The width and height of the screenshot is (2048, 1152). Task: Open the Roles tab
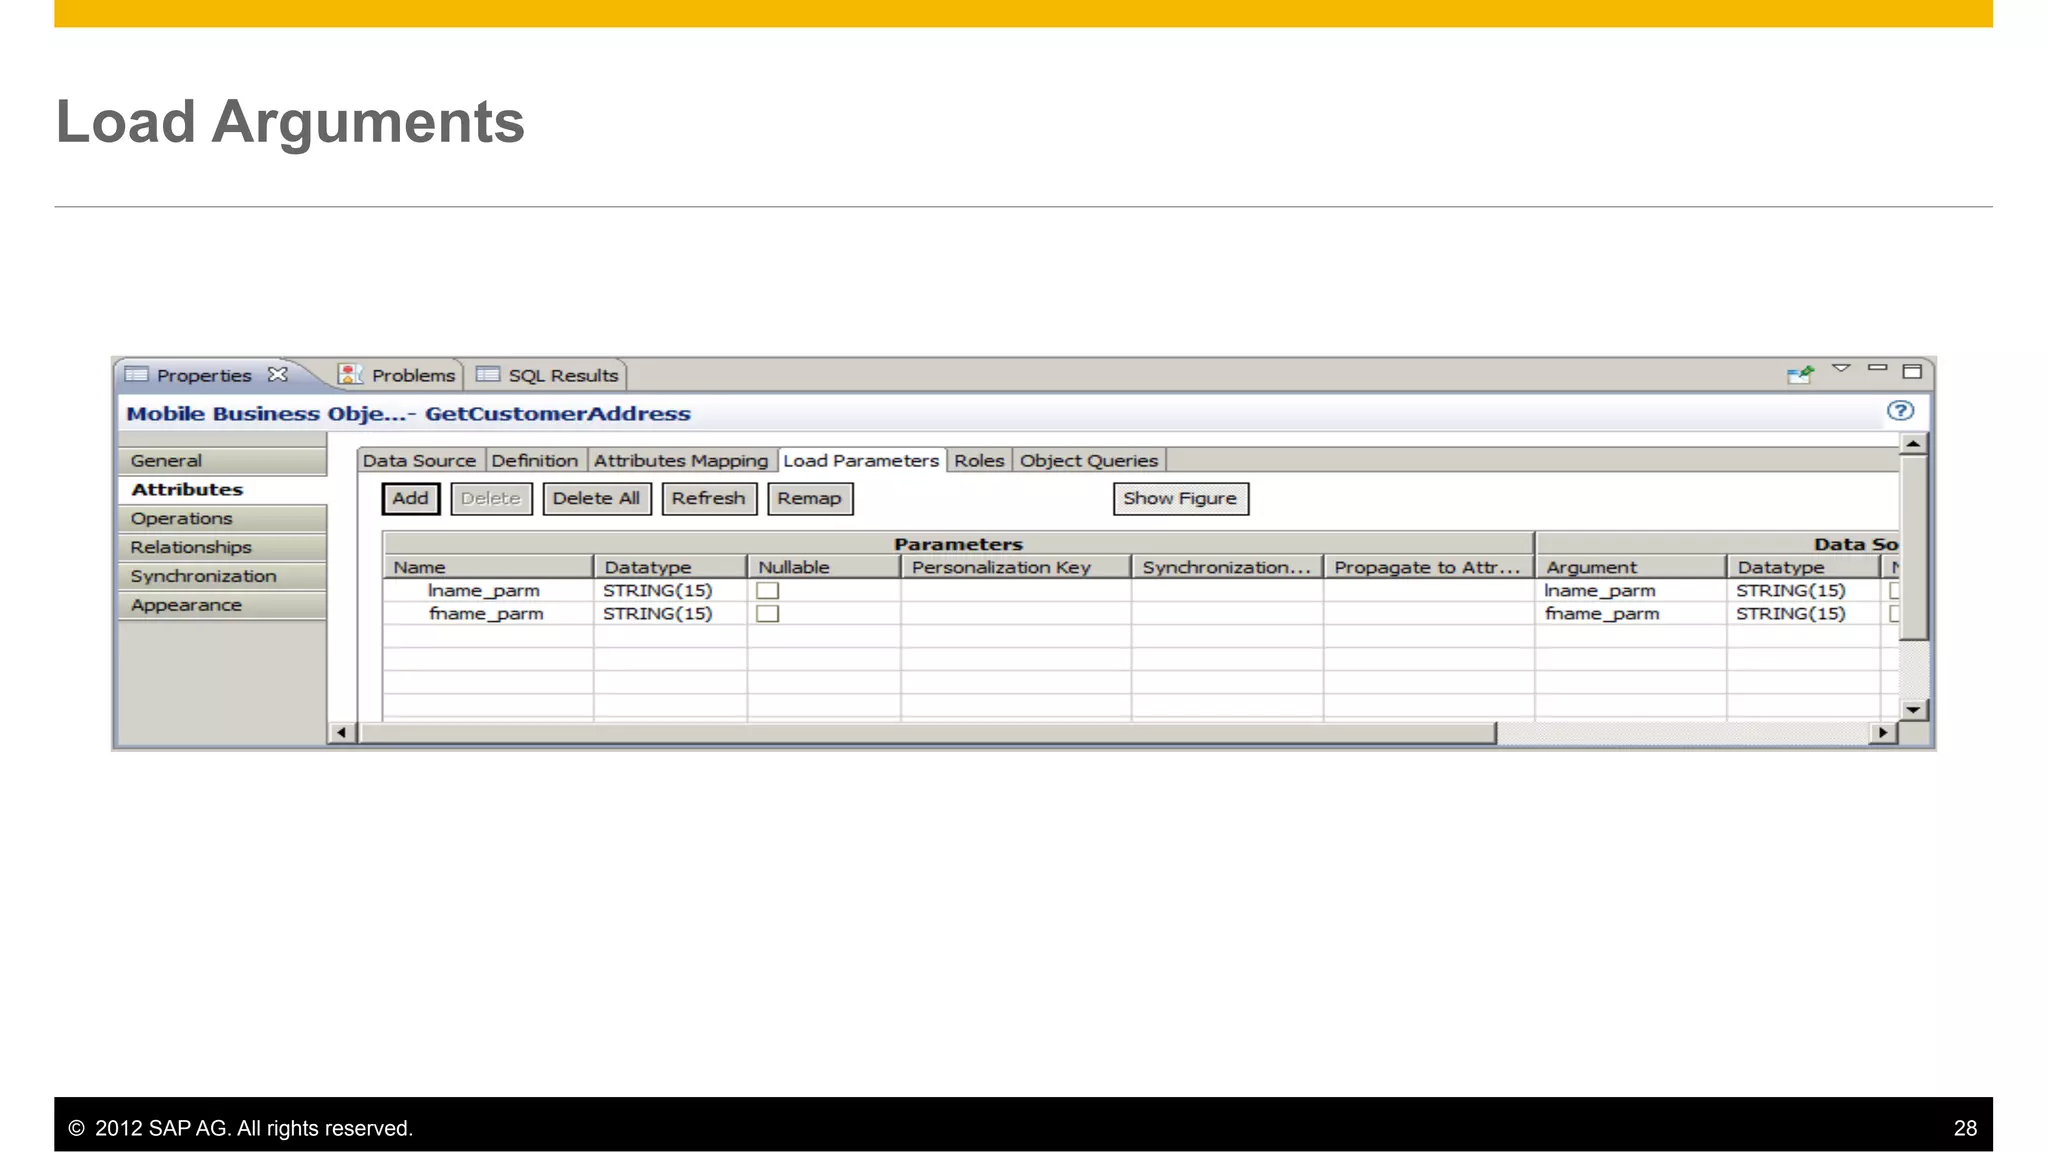click(x=979, y=460)
